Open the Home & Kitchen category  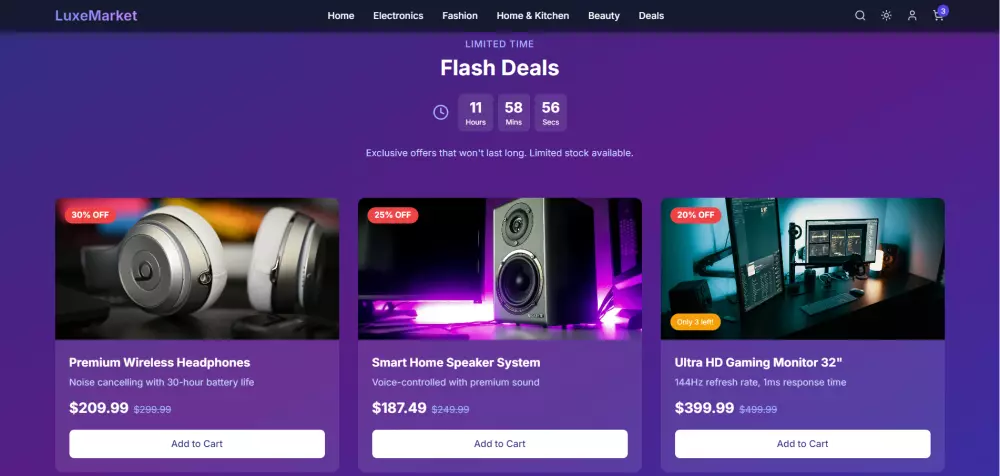533,16
